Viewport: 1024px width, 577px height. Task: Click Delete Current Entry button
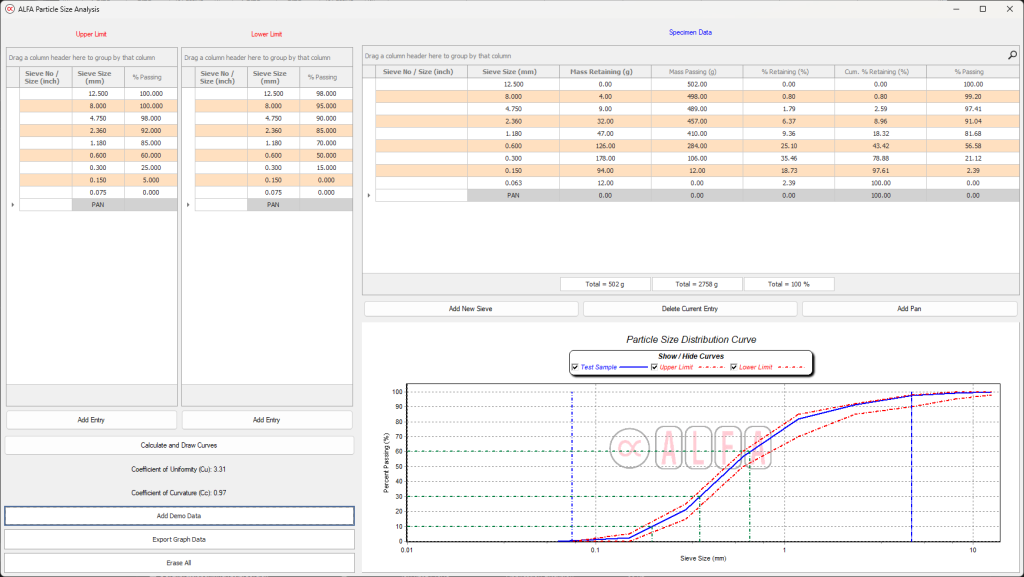pyautogui.click(x=690, y=309)
